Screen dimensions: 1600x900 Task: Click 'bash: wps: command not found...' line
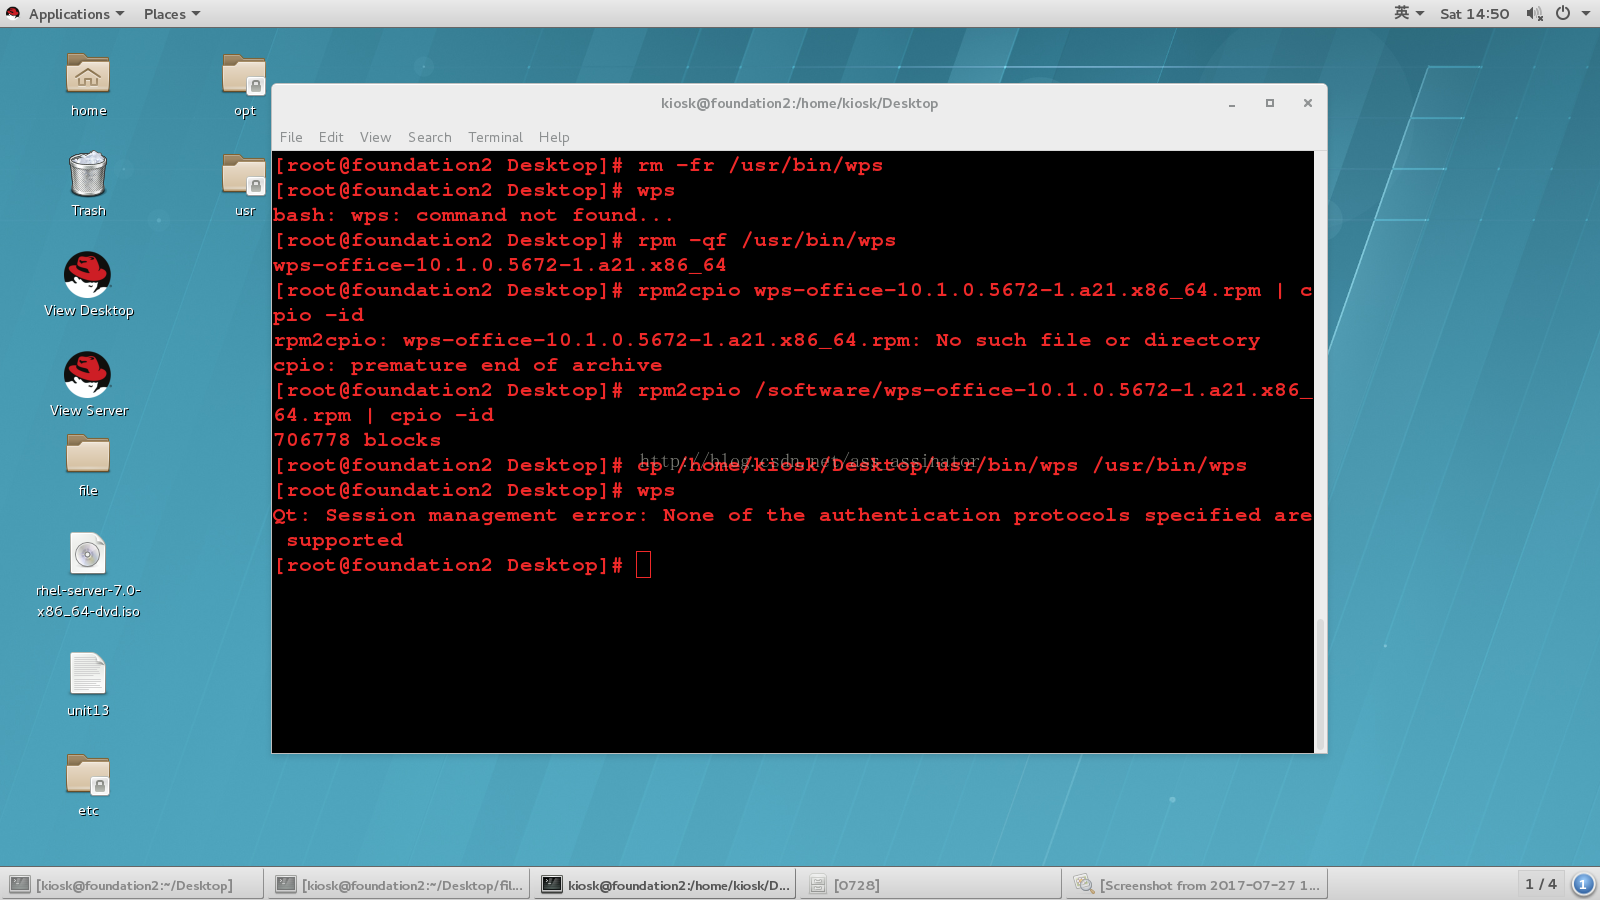click(x=473, y=215)
